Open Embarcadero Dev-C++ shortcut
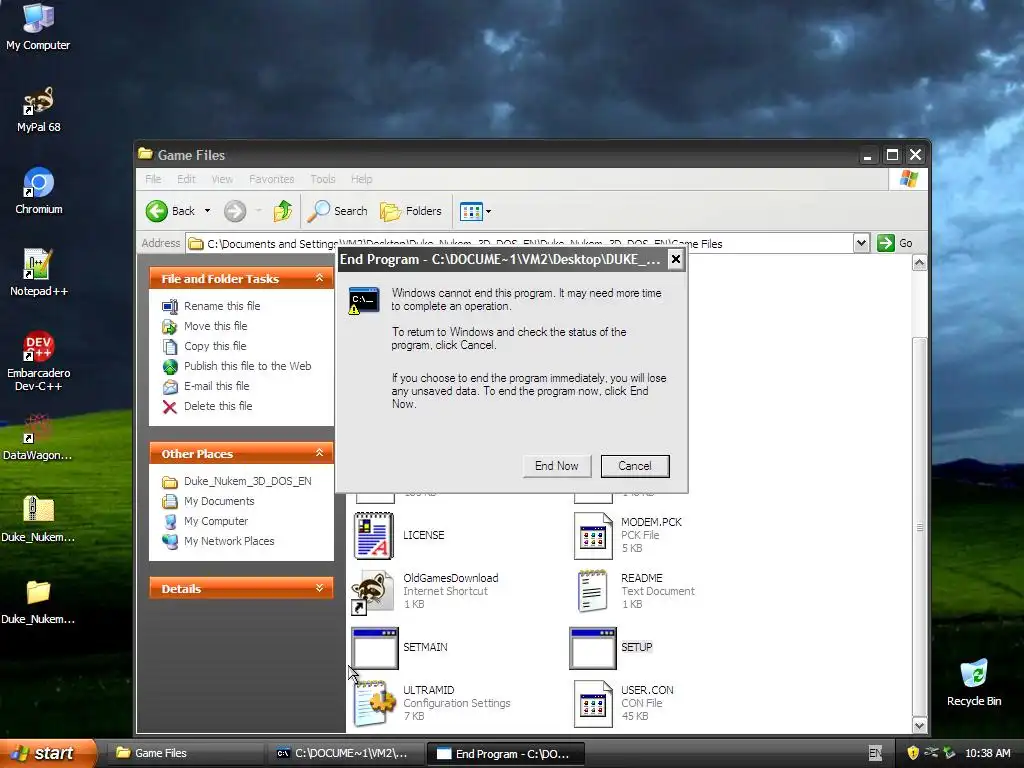 click(38, 361)
